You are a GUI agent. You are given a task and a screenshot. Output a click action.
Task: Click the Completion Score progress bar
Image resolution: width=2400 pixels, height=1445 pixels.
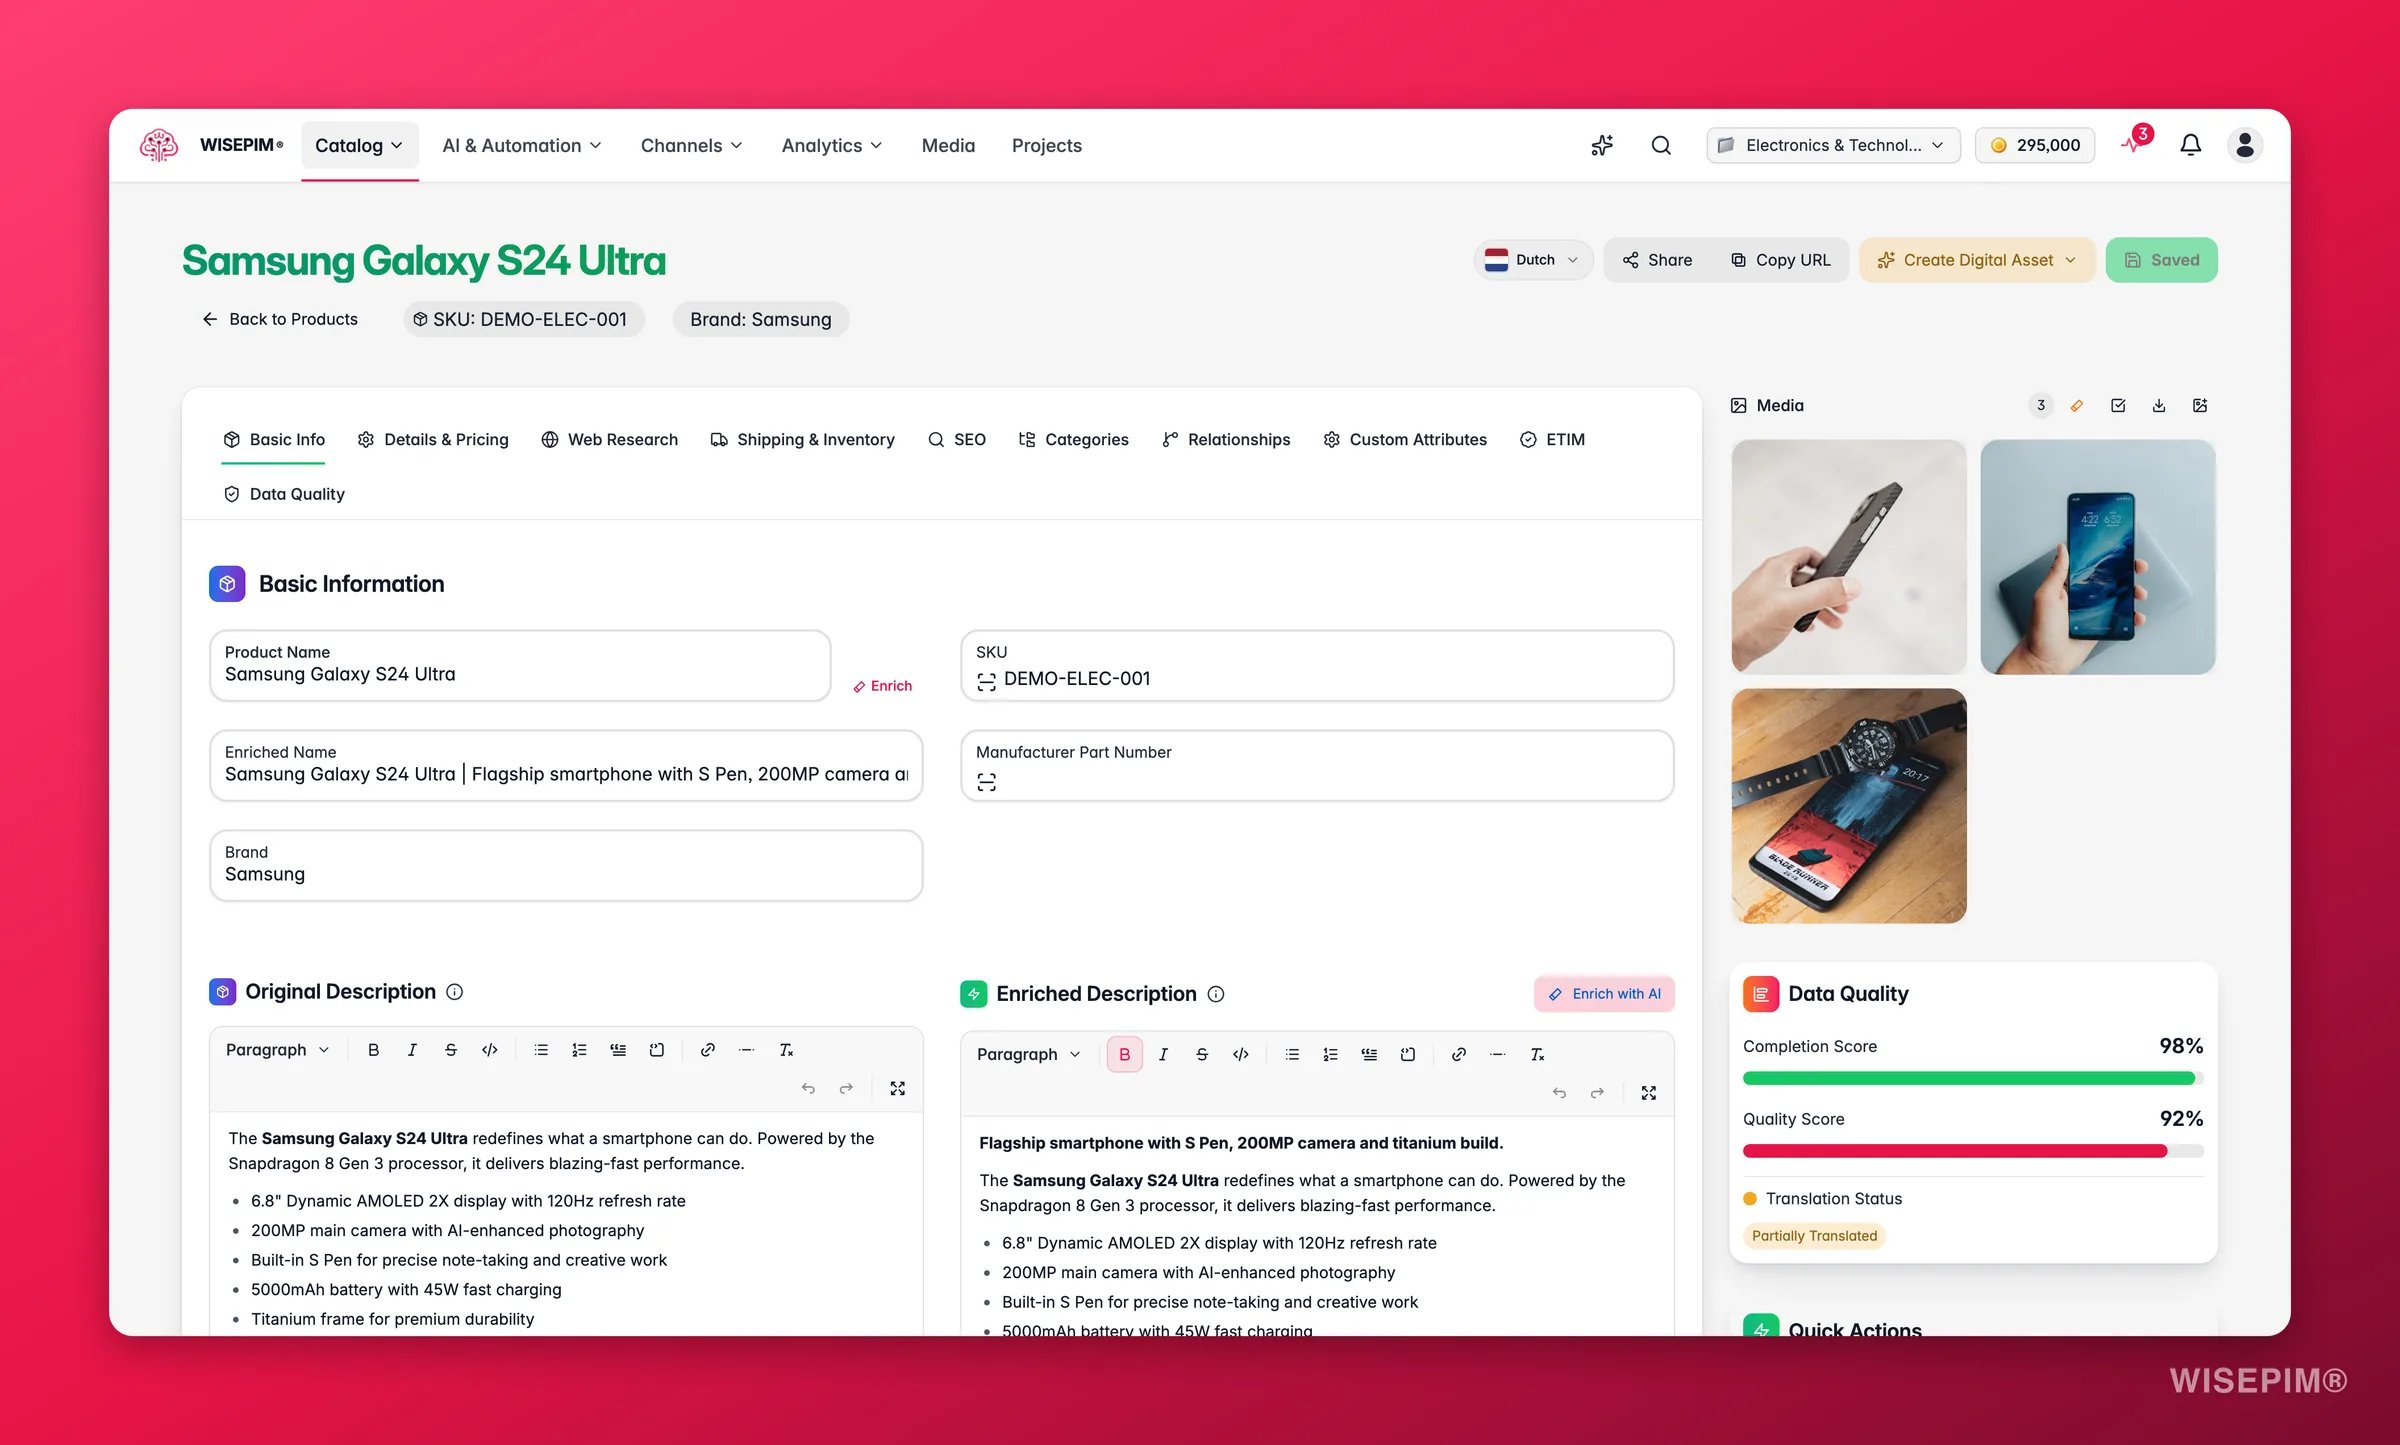click(x=1972, y=1078)
